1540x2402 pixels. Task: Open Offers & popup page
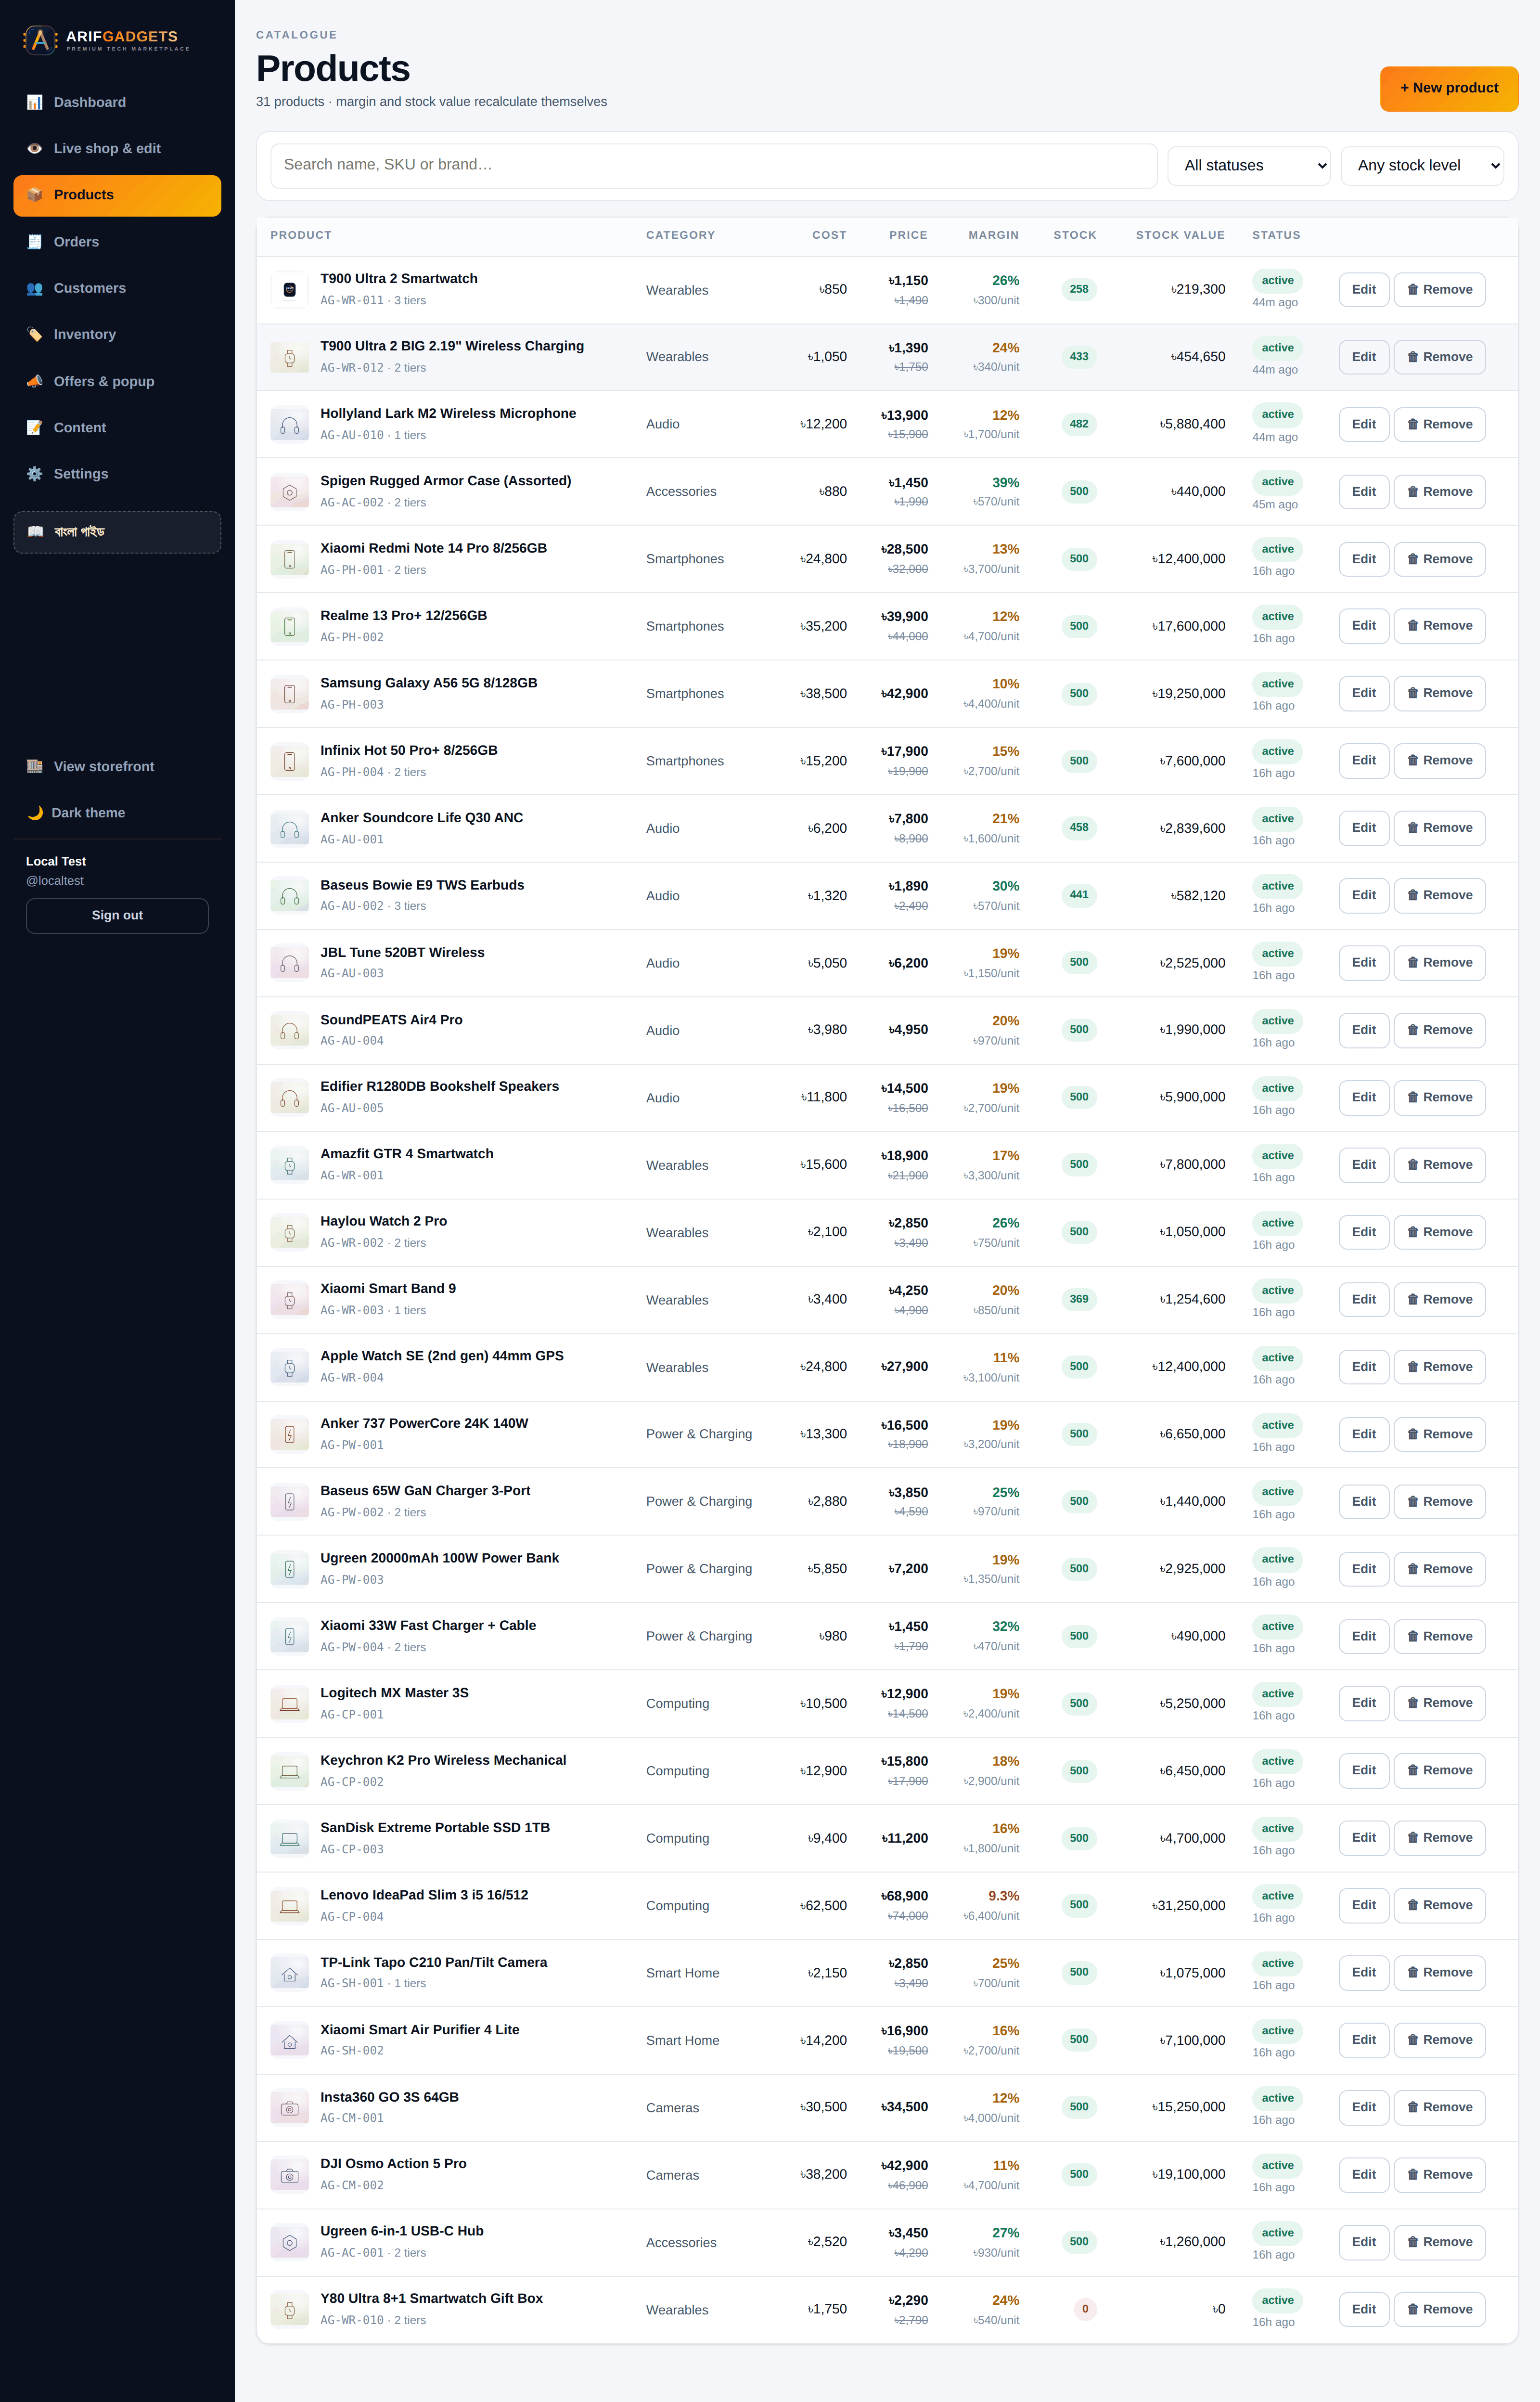[117, 381]
